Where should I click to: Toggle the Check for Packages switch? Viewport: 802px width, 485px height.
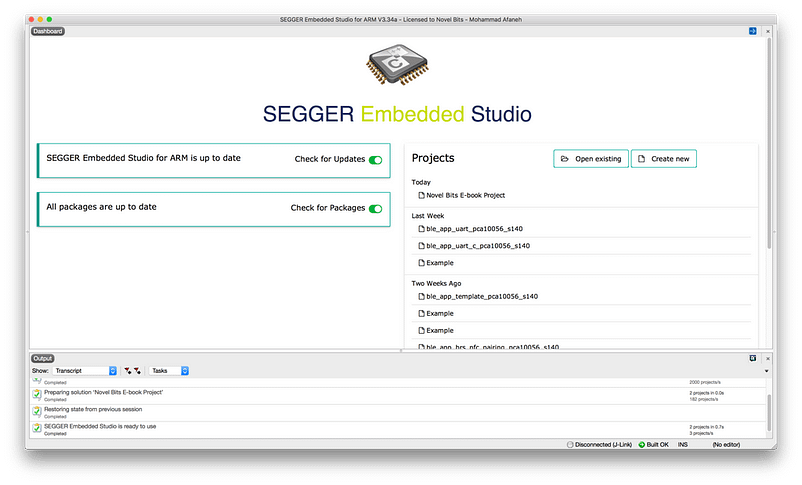tap(375, 208)
